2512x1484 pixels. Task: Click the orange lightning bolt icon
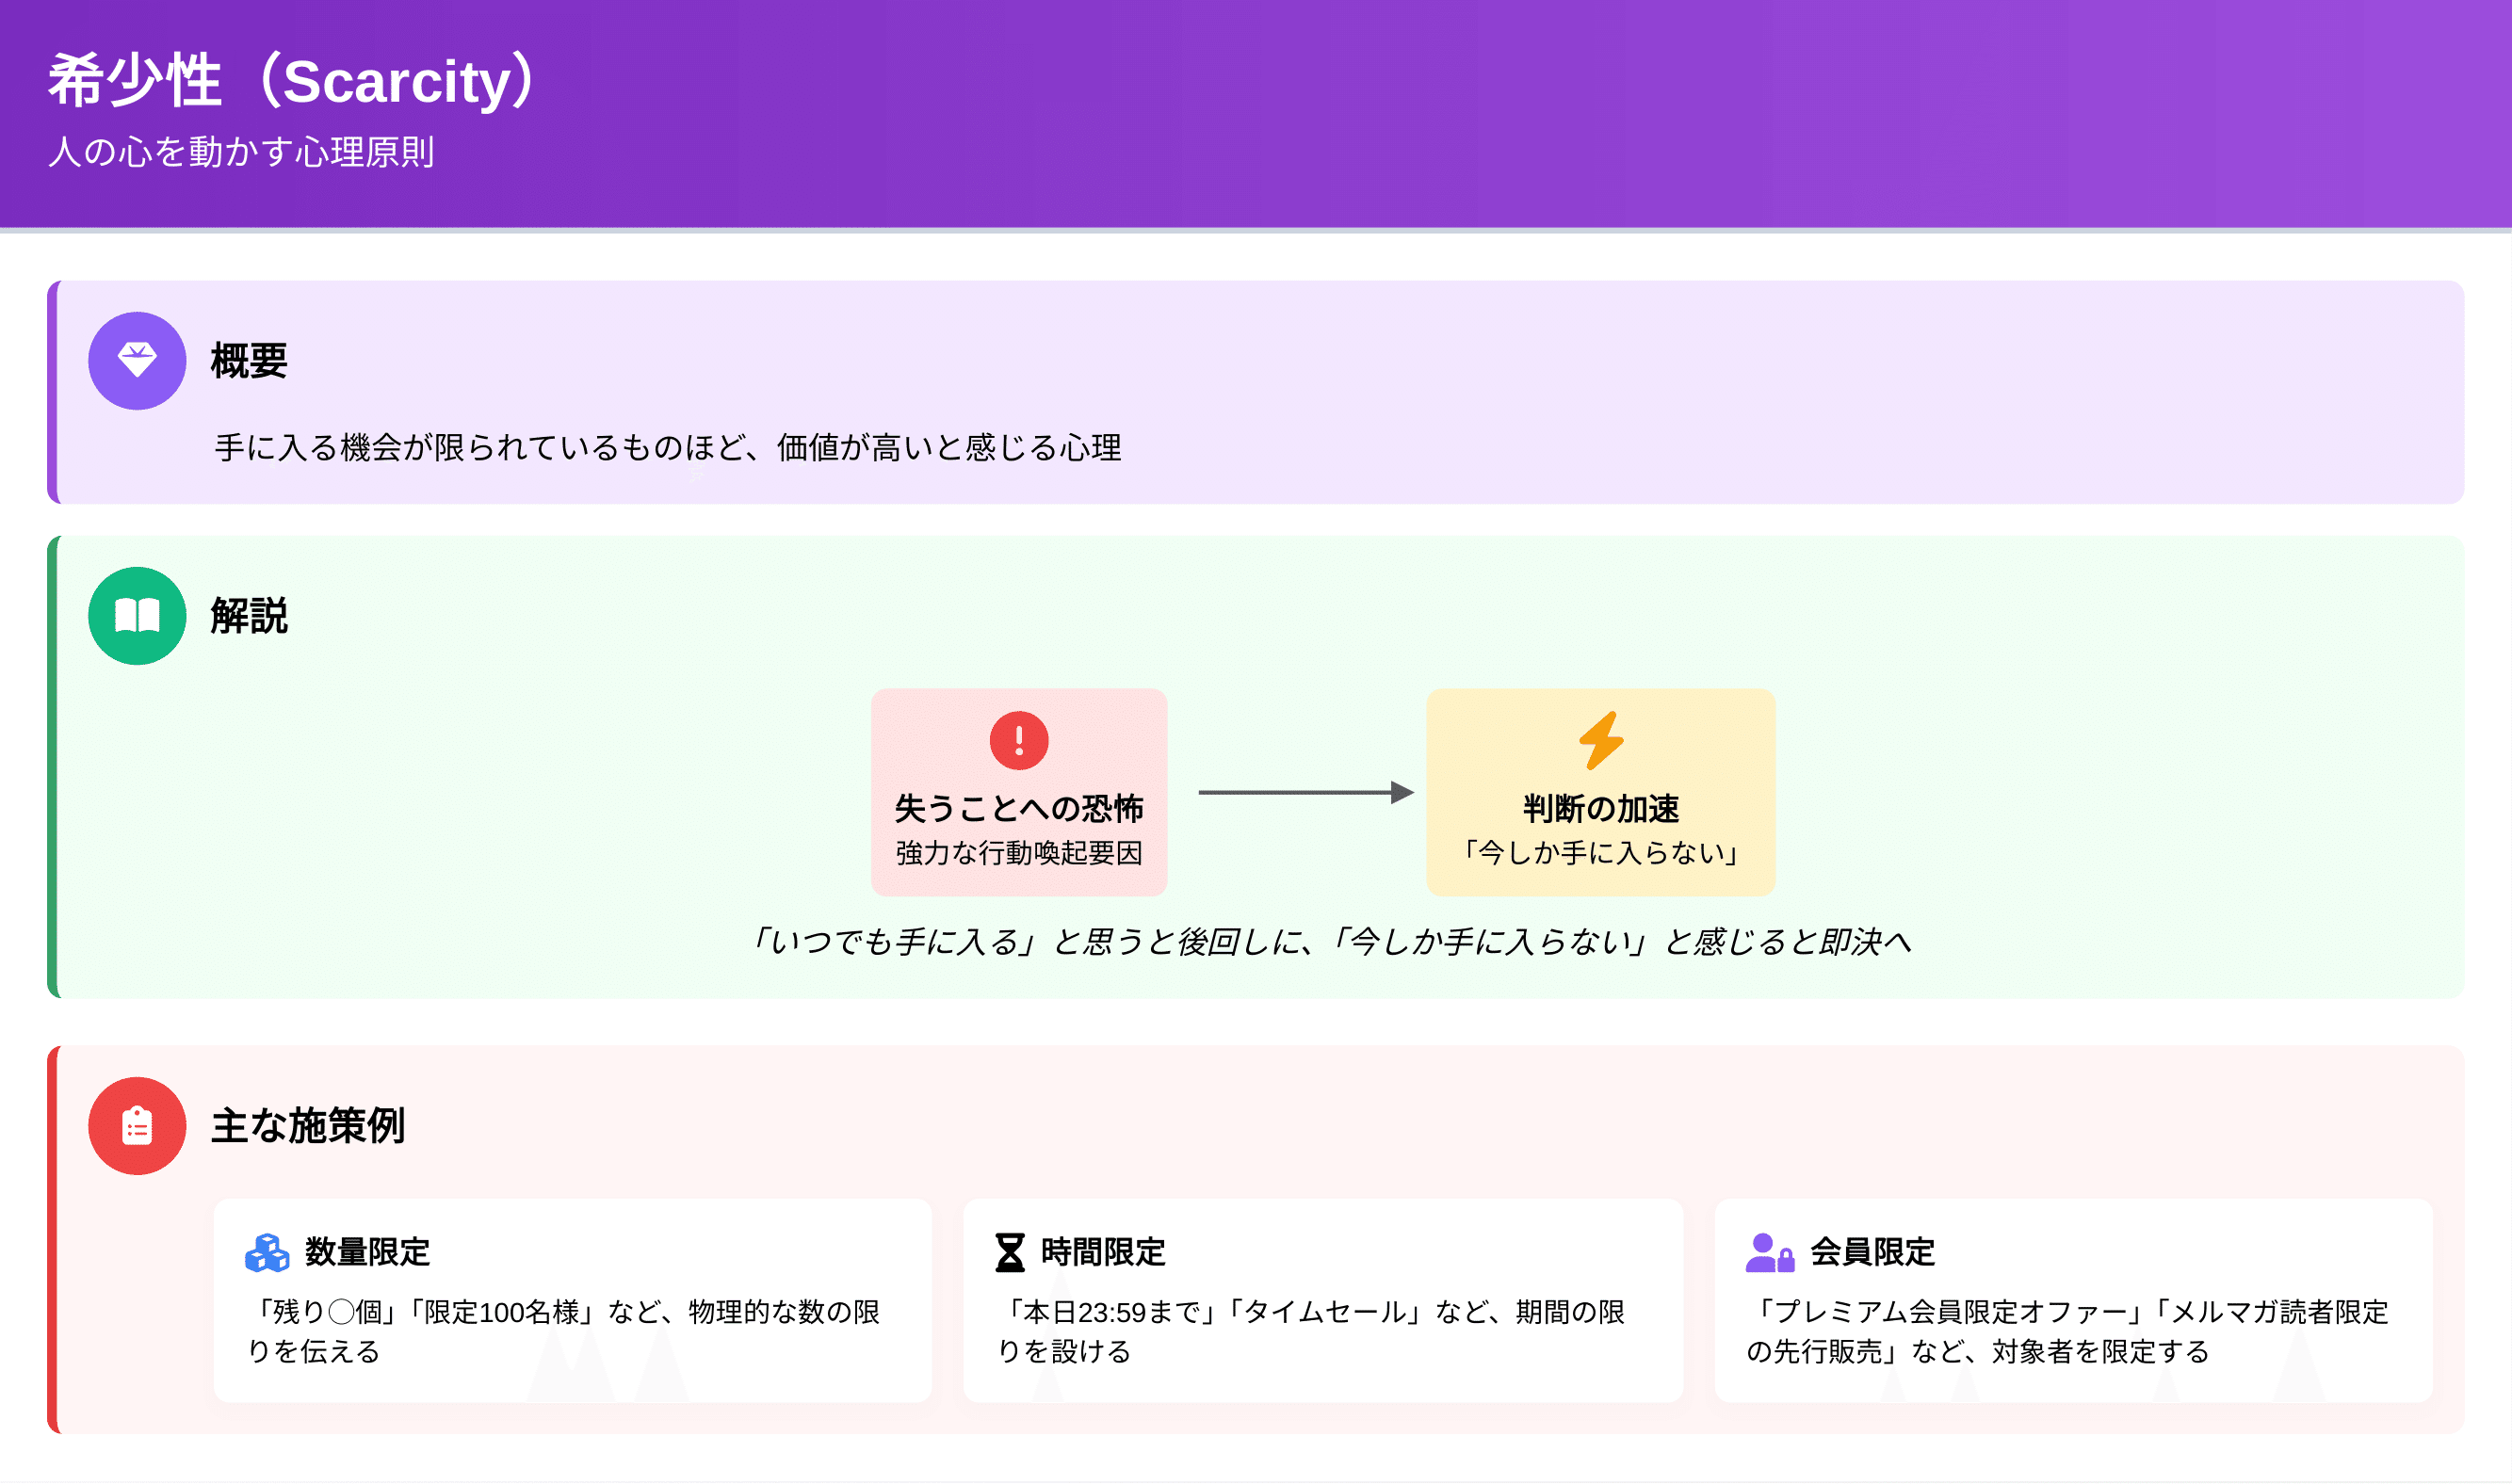1600,740
